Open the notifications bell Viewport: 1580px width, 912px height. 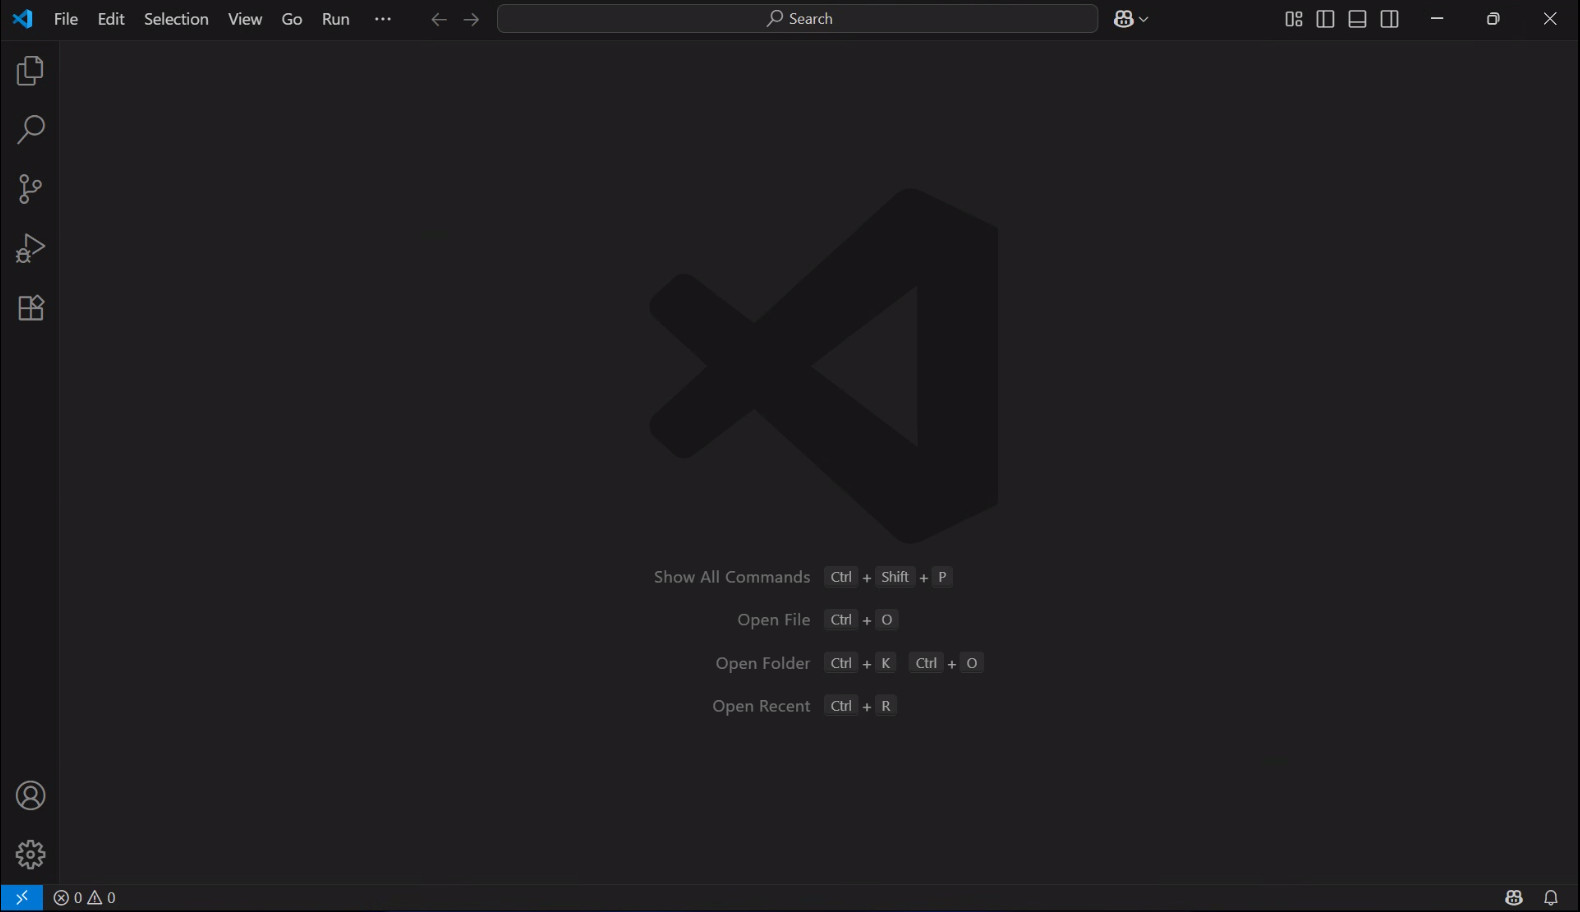(x=1551, y=898)
